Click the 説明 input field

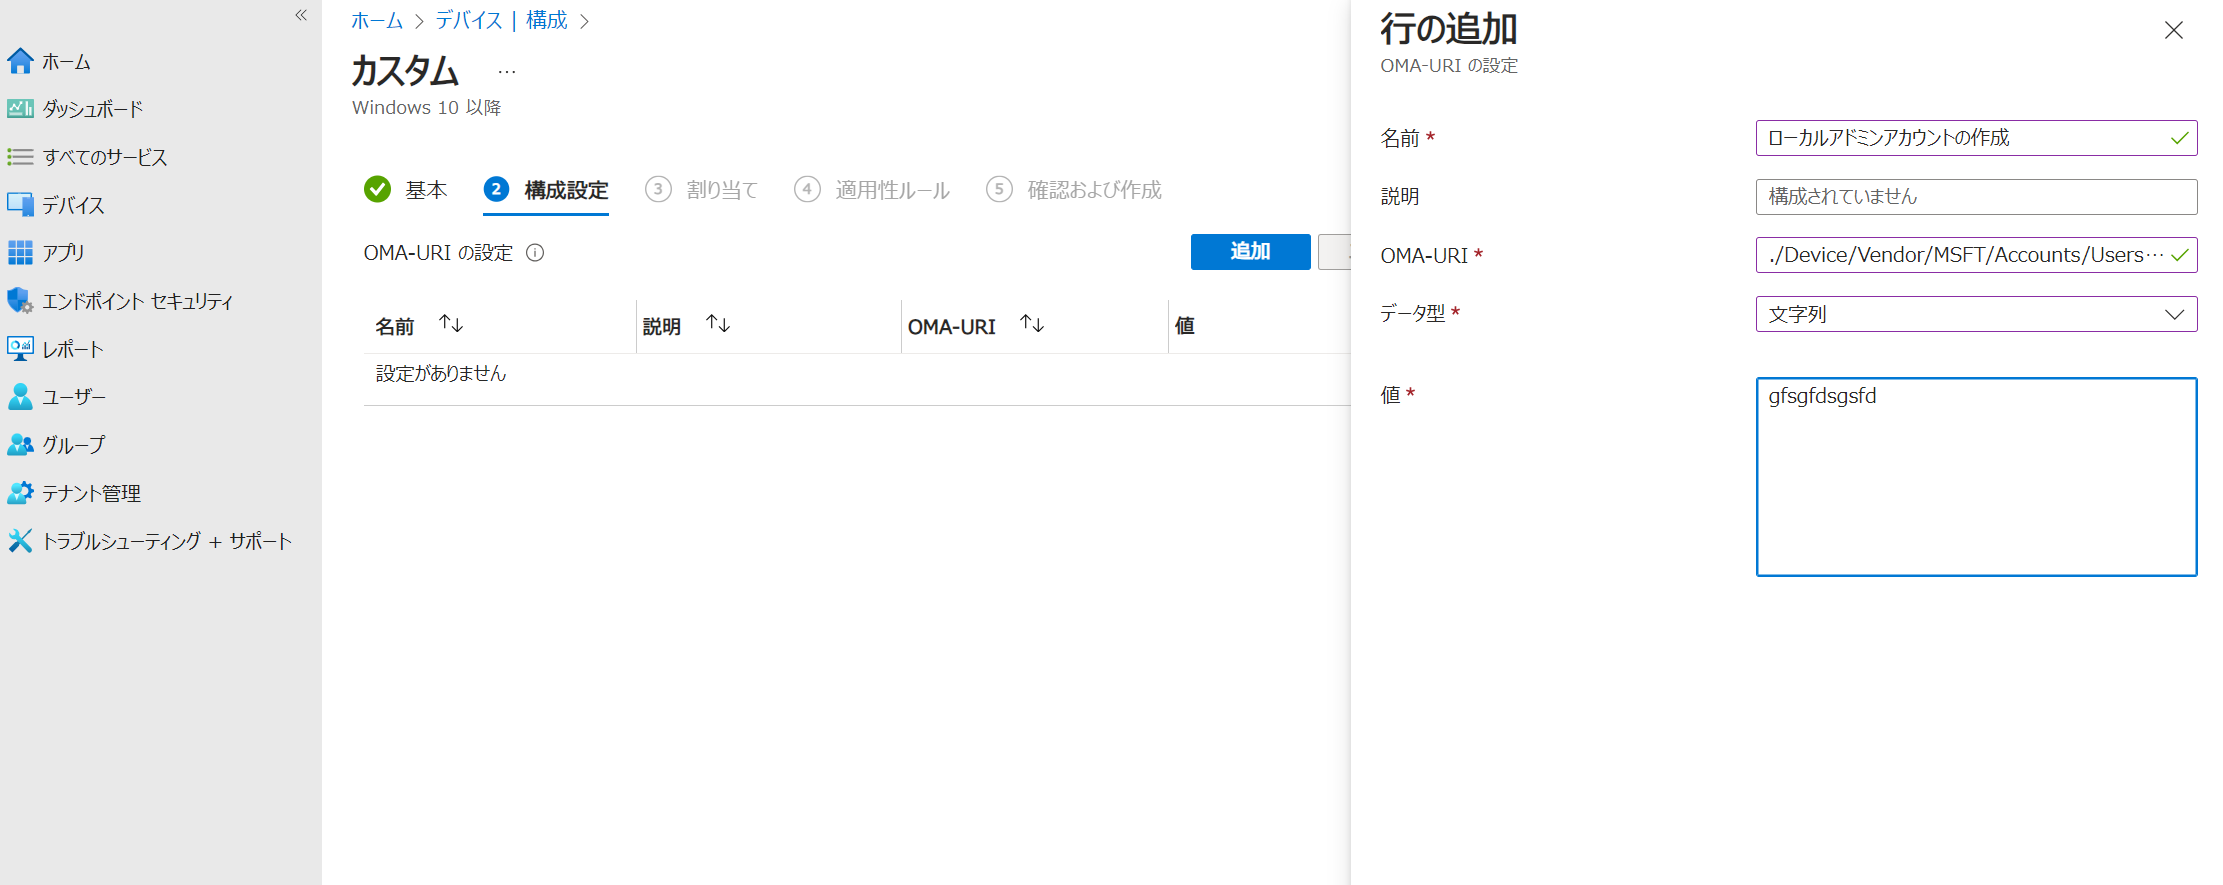point(1976,197)
